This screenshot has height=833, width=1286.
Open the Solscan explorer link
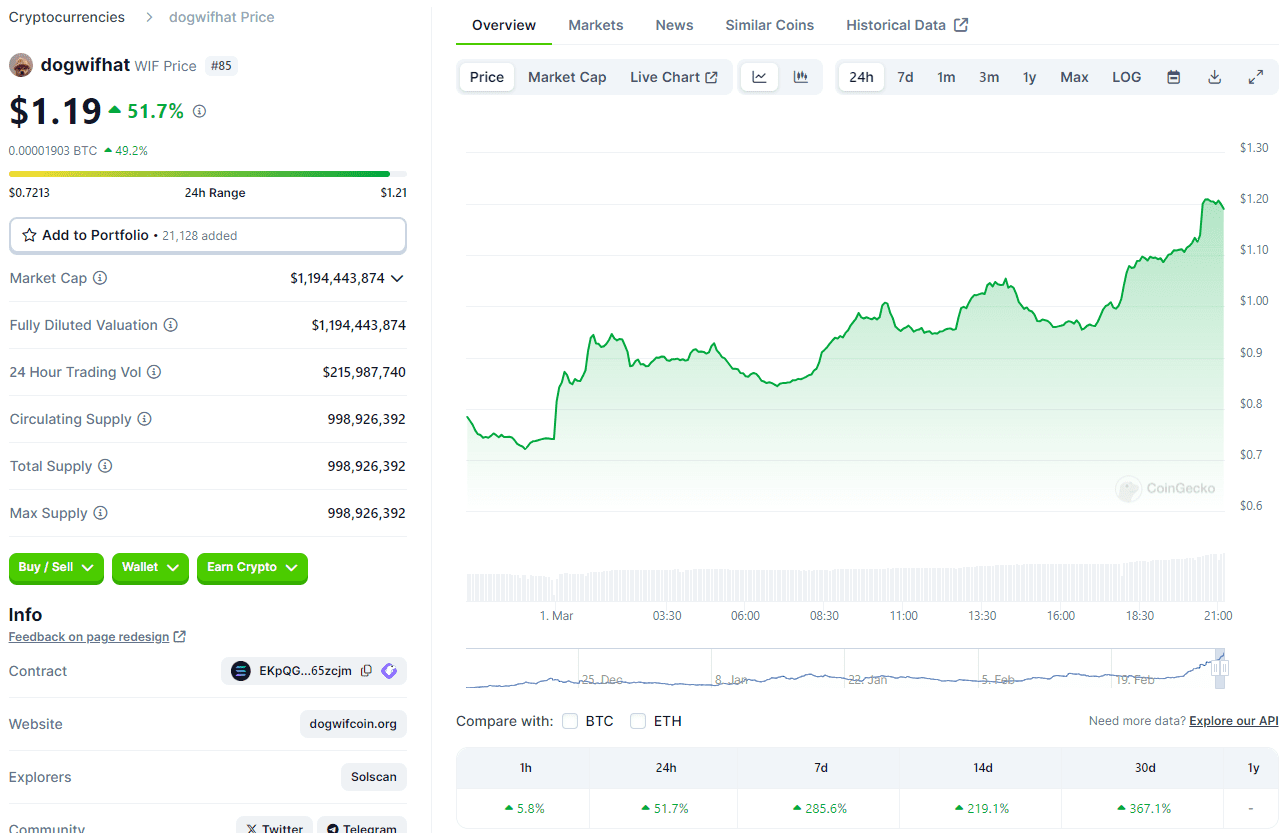click(374, 777)
